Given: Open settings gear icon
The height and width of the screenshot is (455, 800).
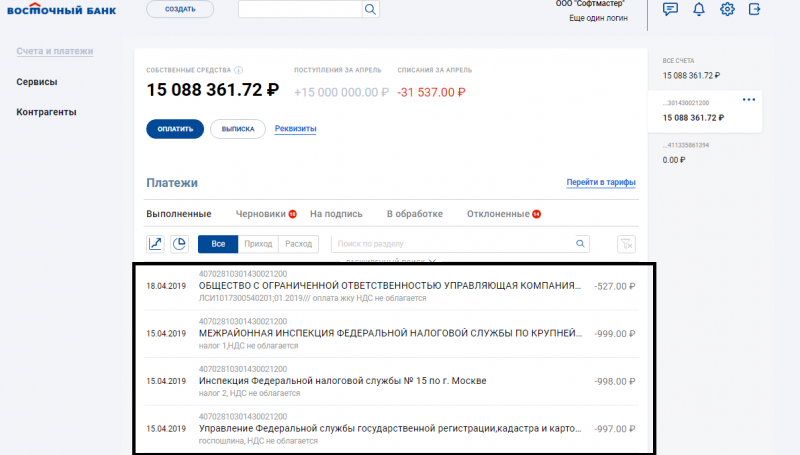Looking at the screenshot, I should [727, 10].
